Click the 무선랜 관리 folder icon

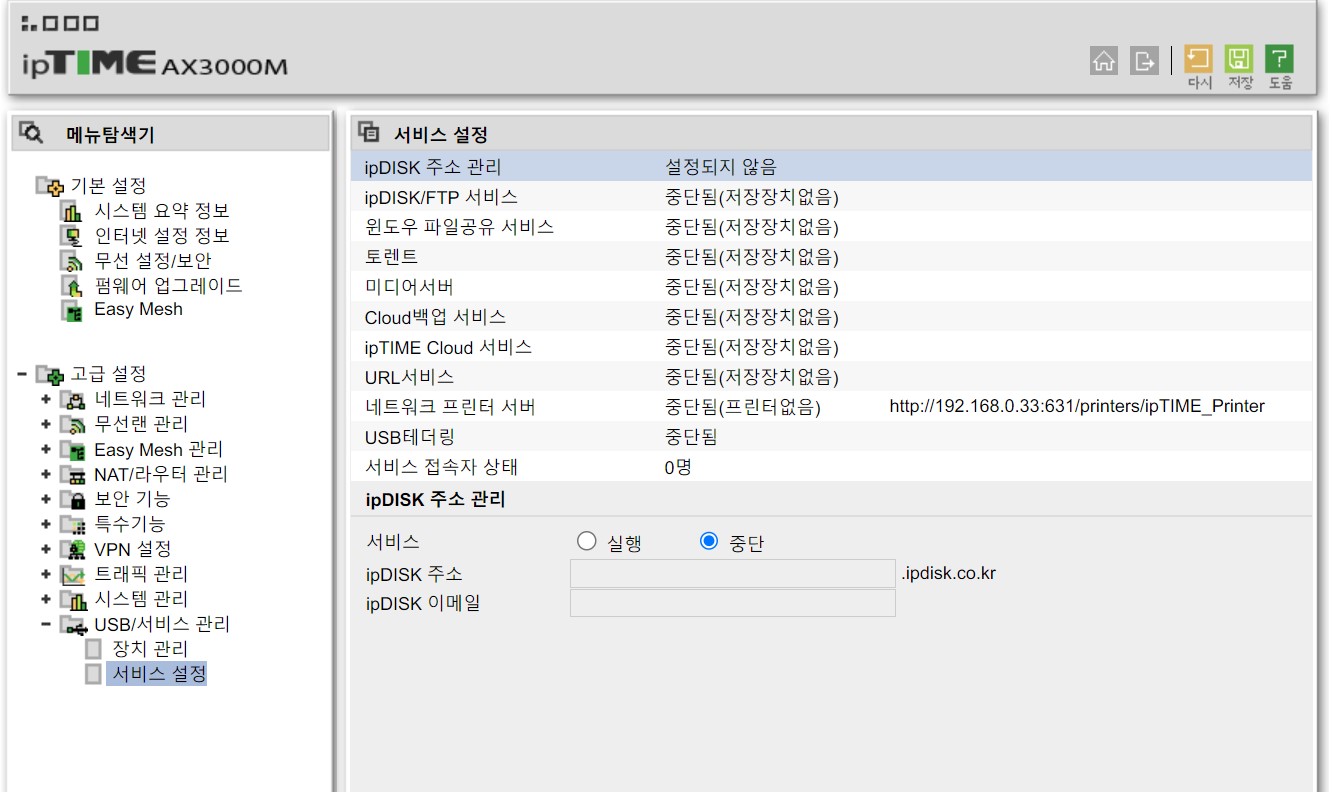click(73, 425)
